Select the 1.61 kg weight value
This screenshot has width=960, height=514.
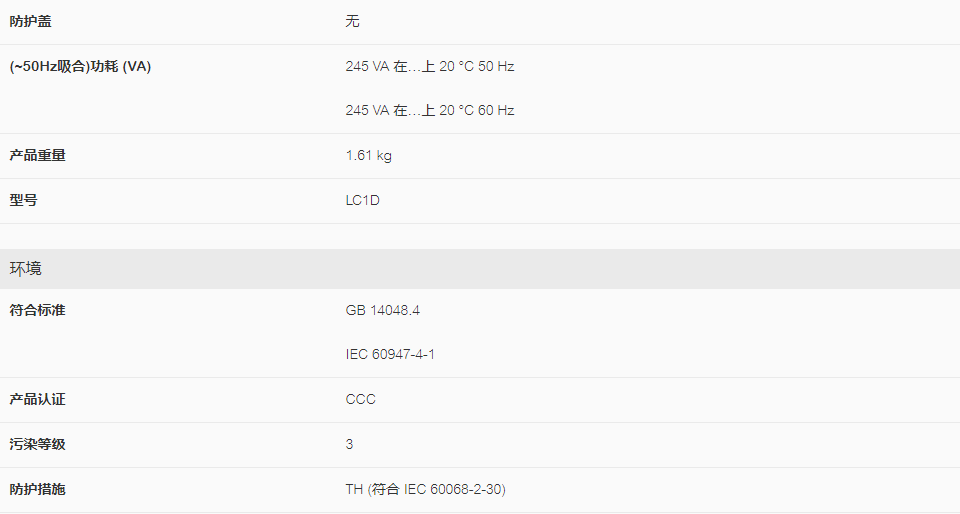(369, 155)
